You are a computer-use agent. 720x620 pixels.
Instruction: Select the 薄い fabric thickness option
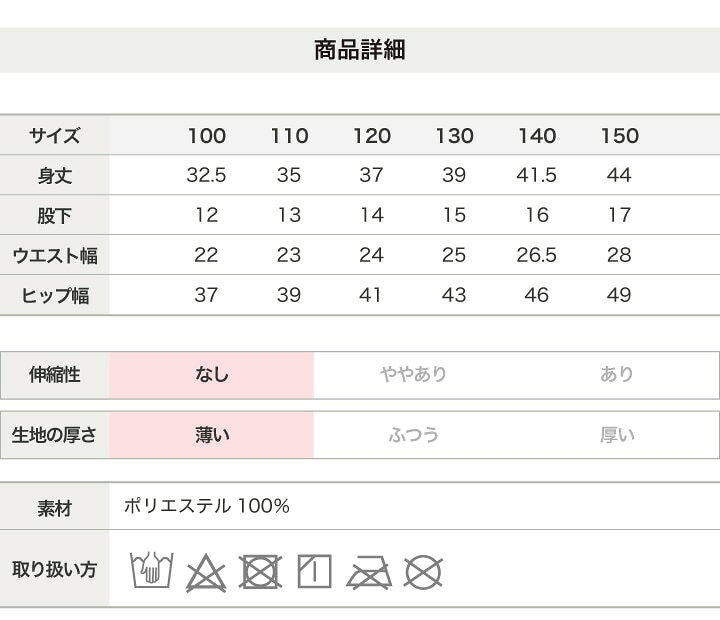click(x=212, y=435)
